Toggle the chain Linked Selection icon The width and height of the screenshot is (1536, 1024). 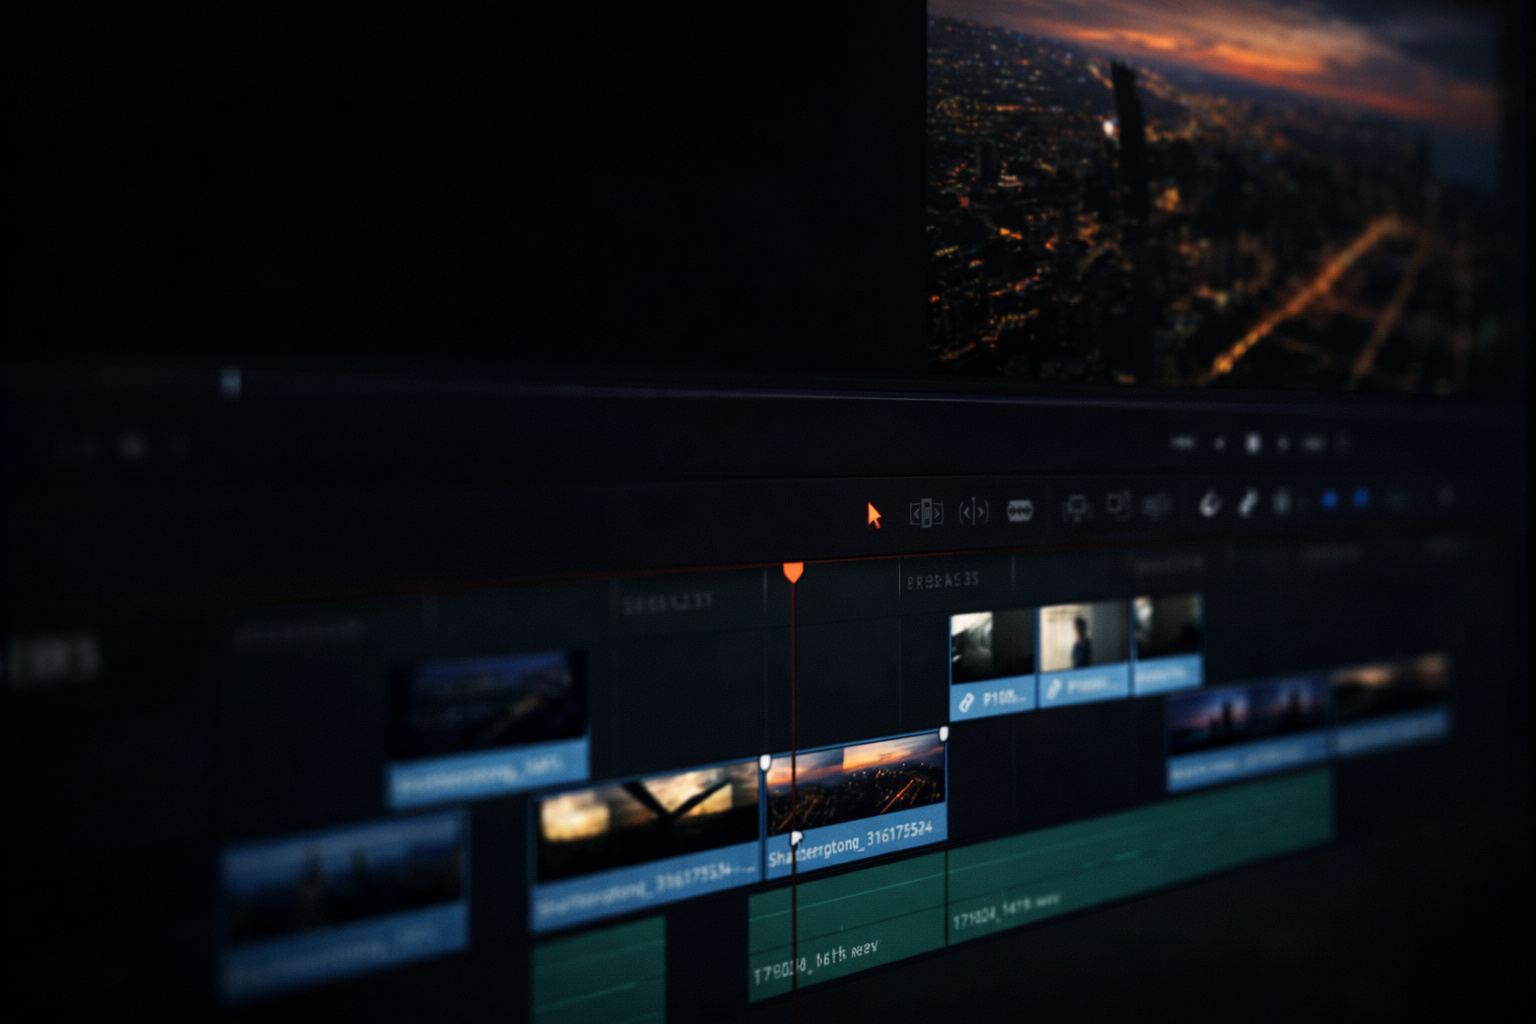coord(1247,502)
